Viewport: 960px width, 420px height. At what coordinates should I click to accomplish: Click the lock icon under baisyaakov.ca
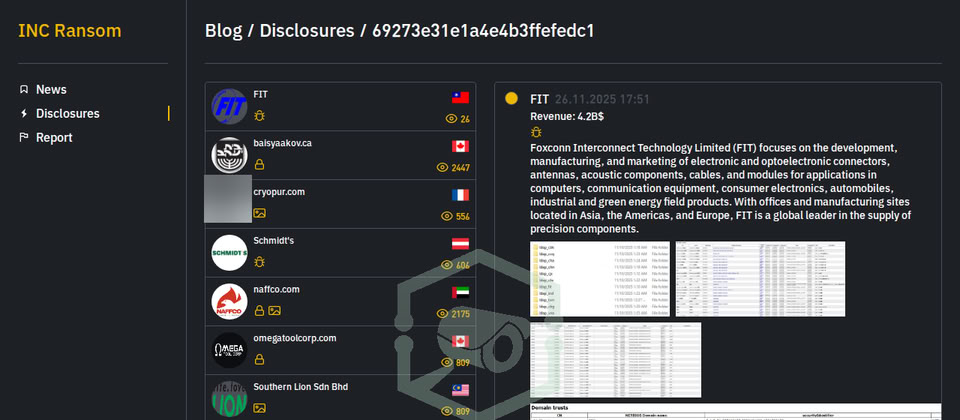pos(259,165)
